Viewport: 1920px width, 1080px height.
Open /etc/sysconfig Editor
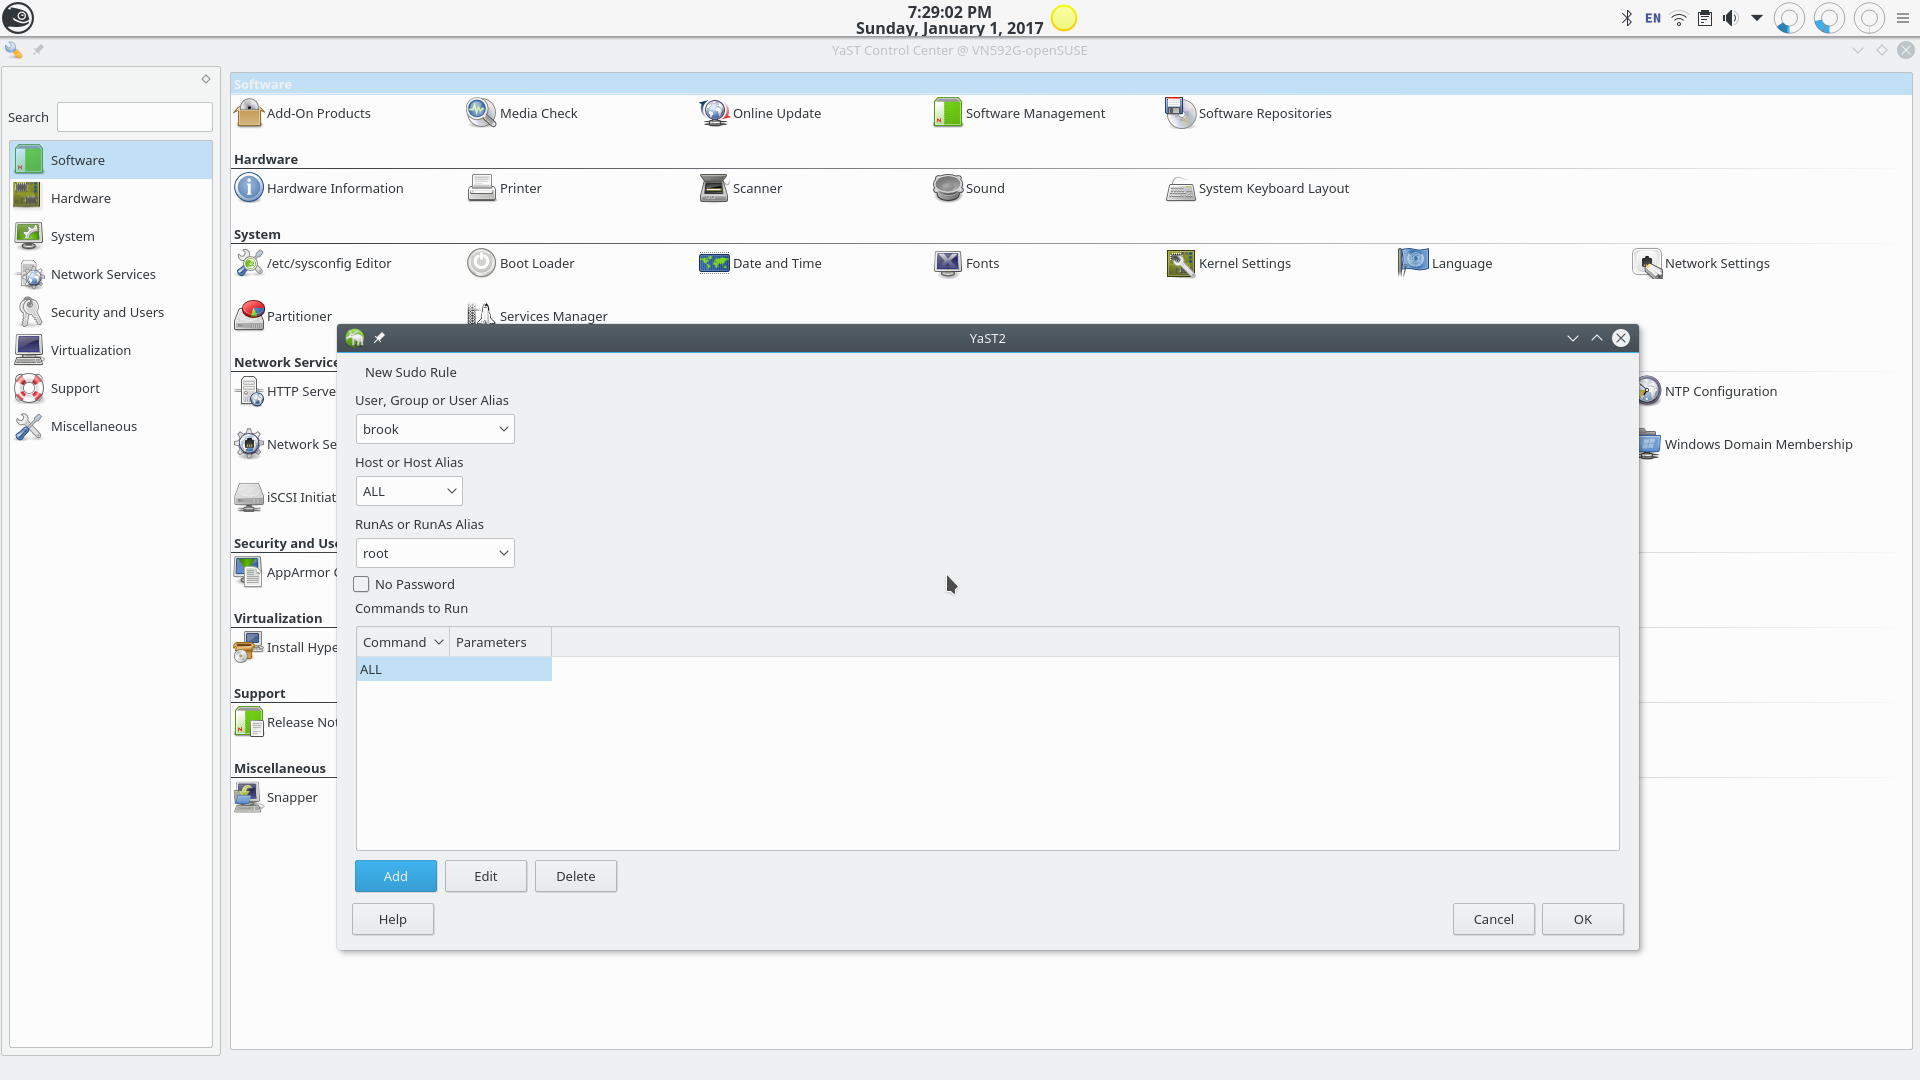click(x=312, y=263)
